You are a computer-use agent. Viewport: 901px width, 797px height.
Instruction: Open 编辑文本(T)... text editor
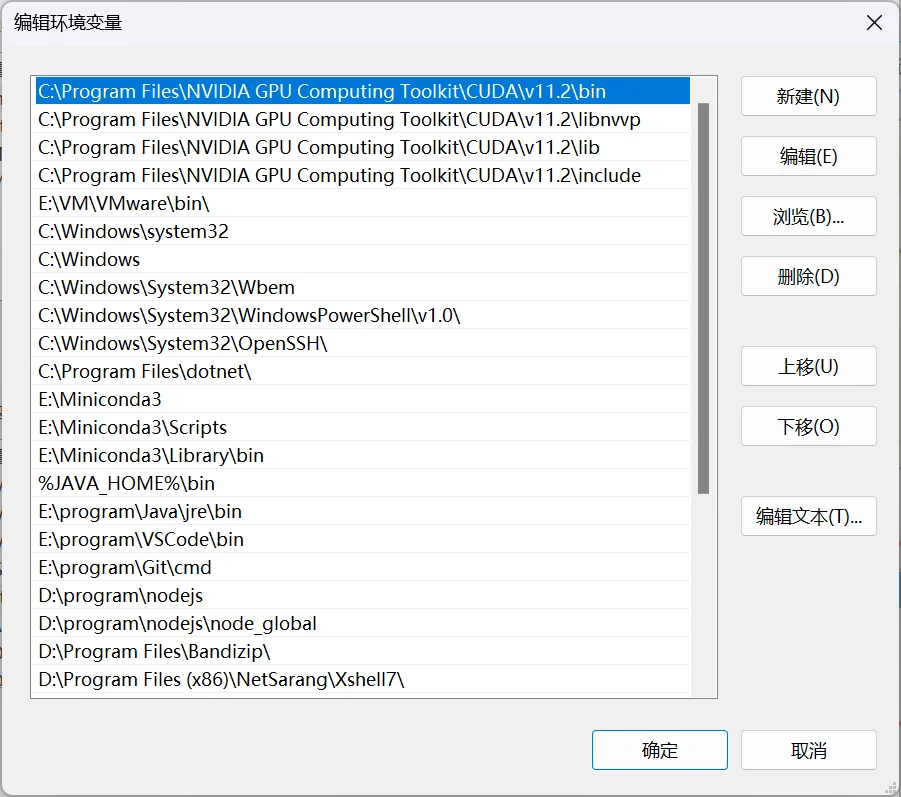(x=808, y=517)
